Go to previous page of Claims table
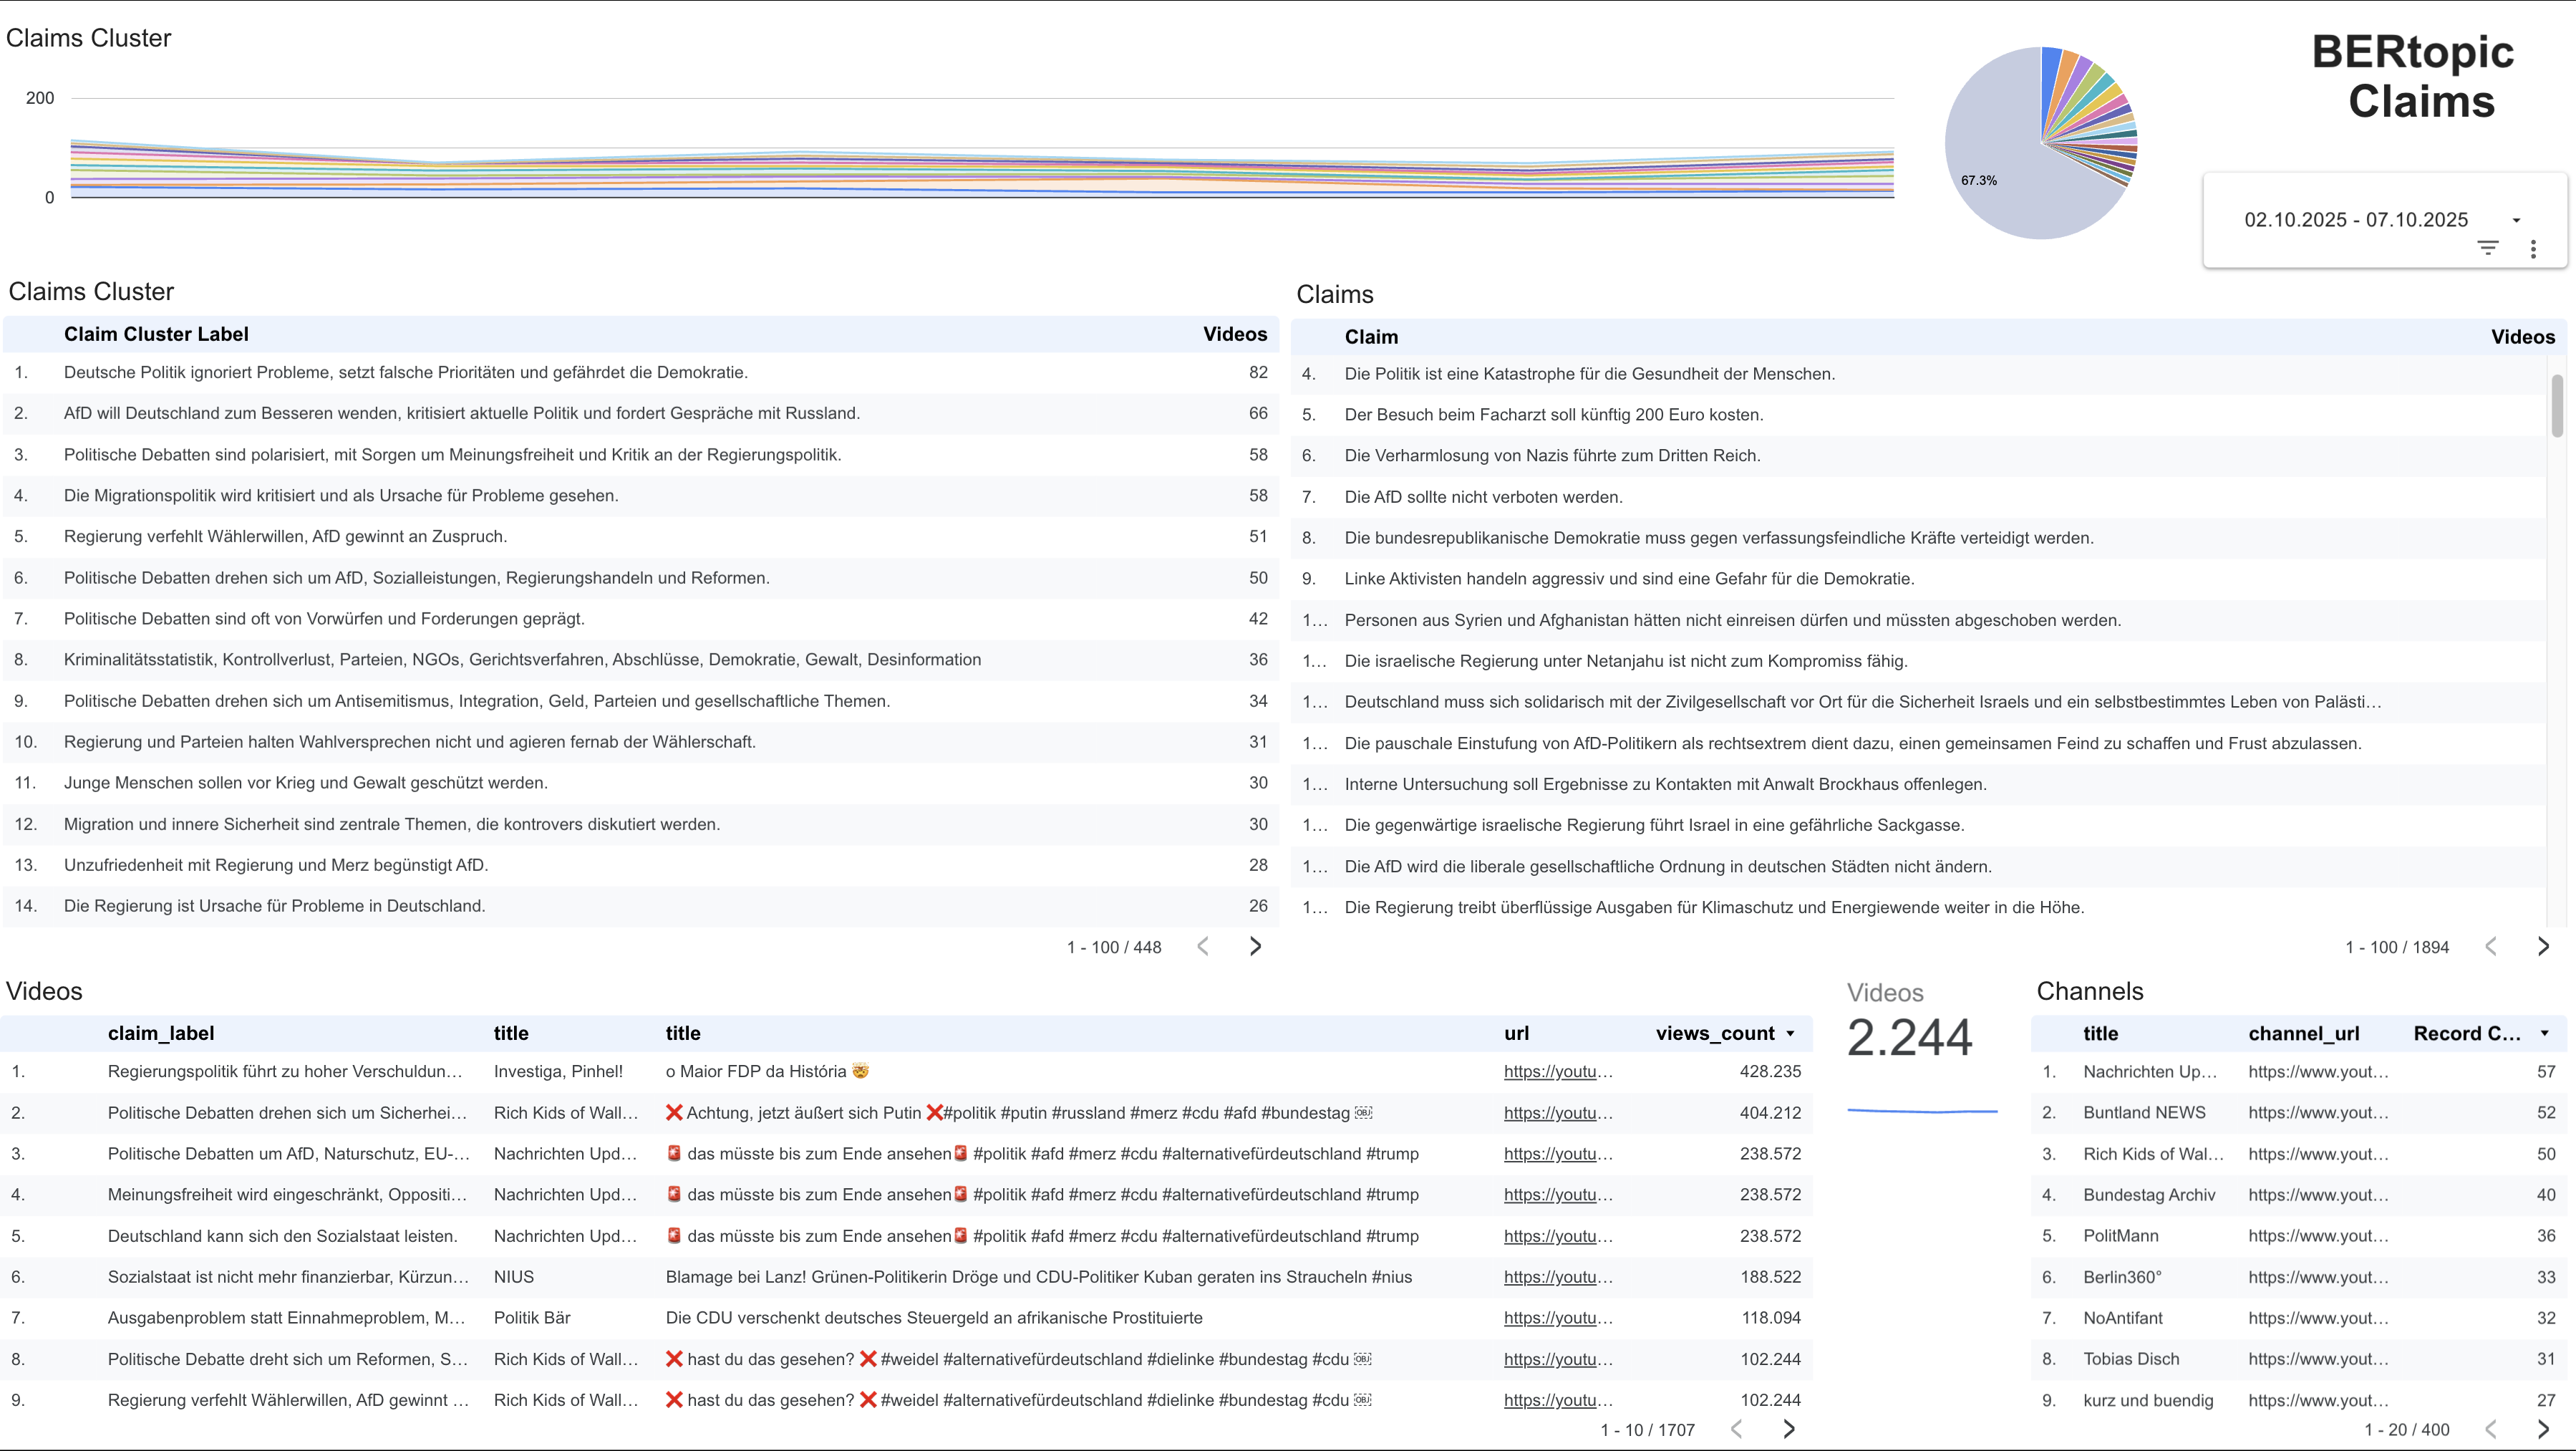This screenshot has width=2576, height=1451. coord(2490,946)
